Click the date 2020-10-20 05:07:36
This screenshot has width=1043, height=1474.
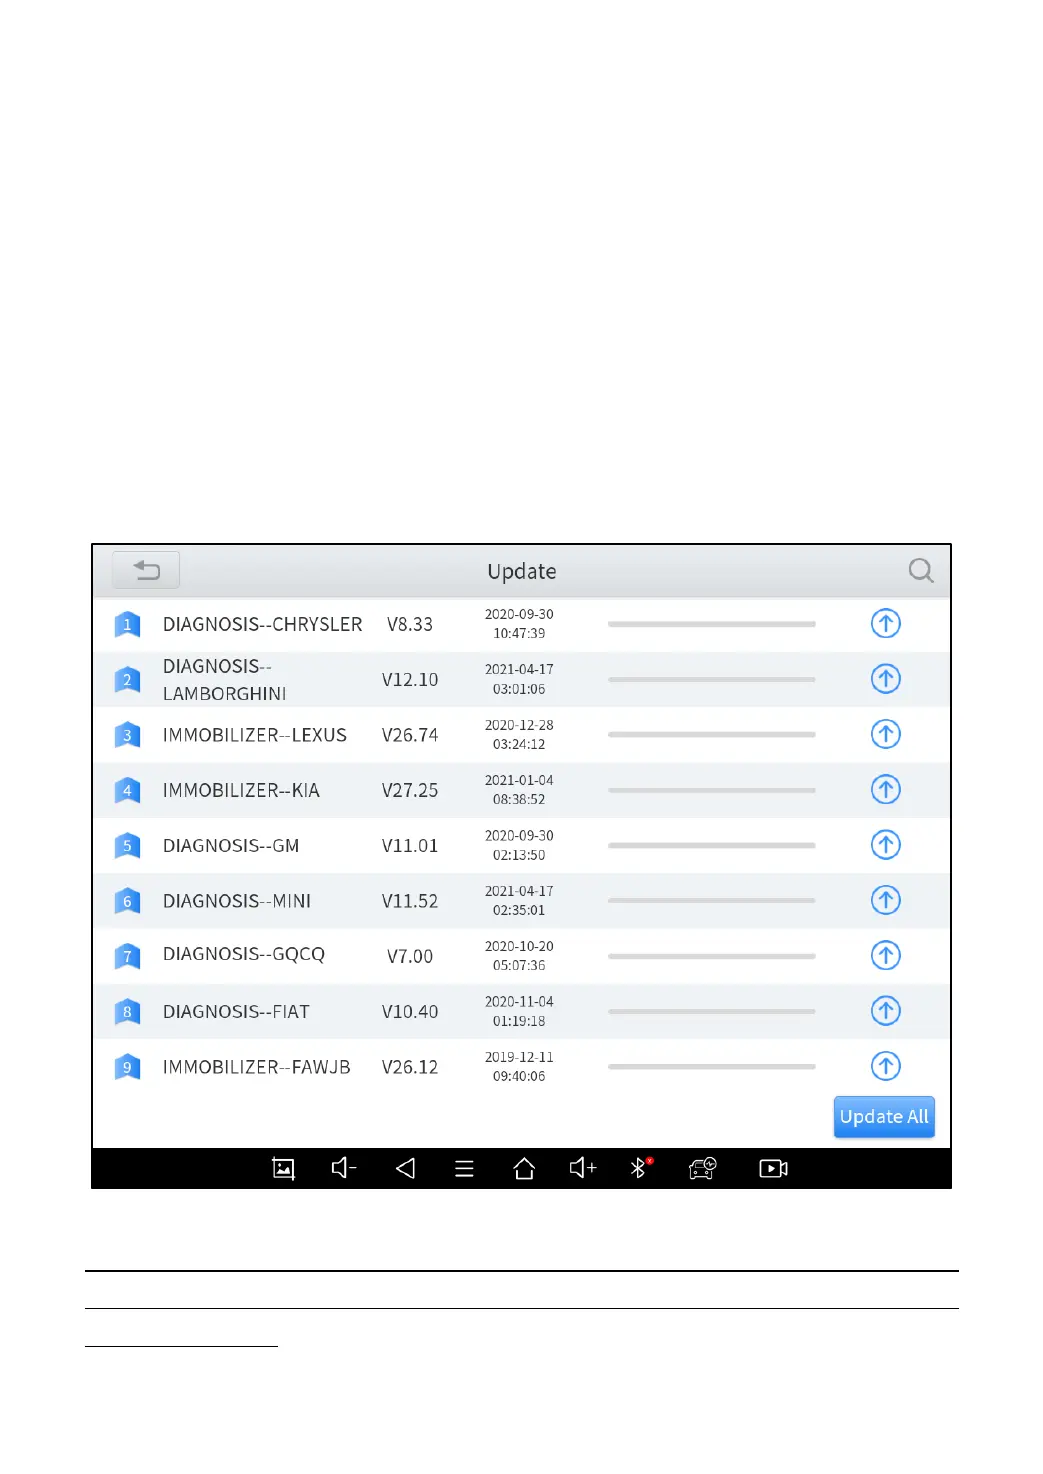(x=519, y=956)
